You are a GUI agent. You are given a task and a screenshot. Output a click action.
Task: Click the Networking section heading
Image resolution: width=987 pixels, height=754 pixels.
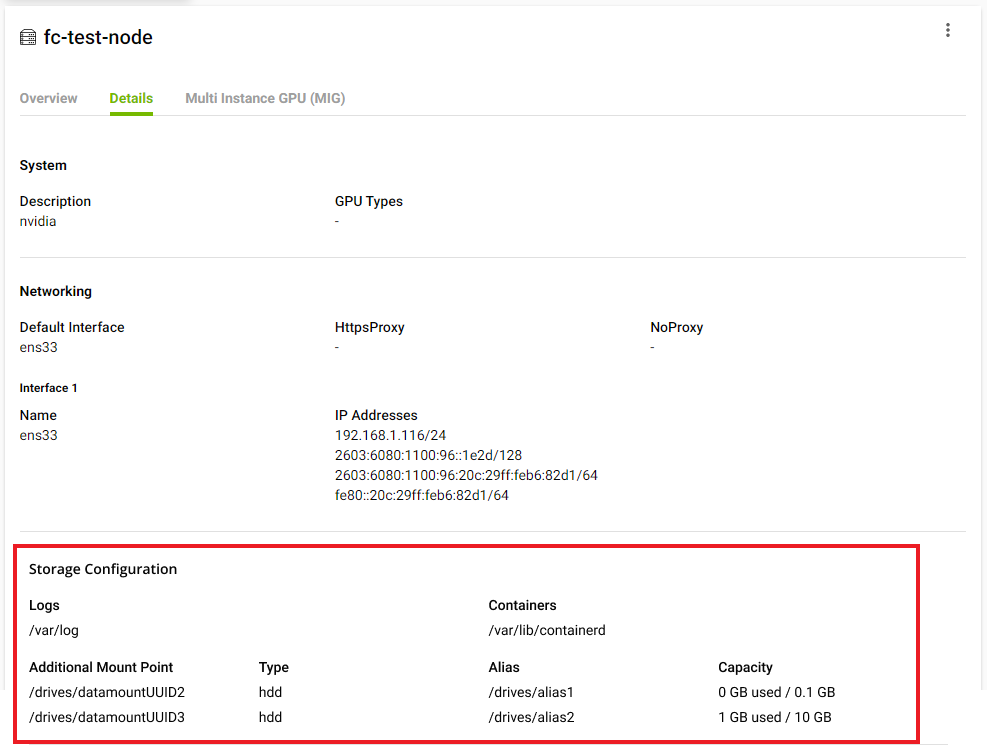[x=56, y=291]
